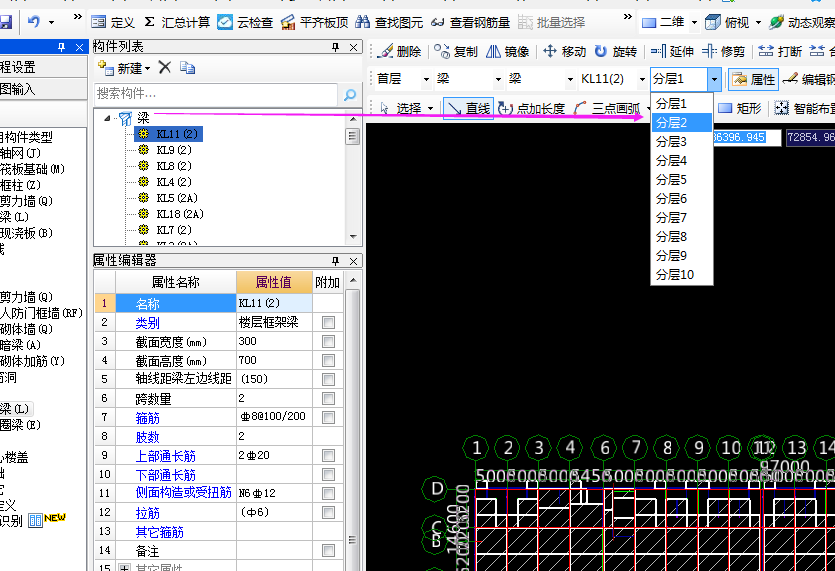Run 汇总计算 summary calculation
This screenshot has width=835, height=571.
point(177,22)
